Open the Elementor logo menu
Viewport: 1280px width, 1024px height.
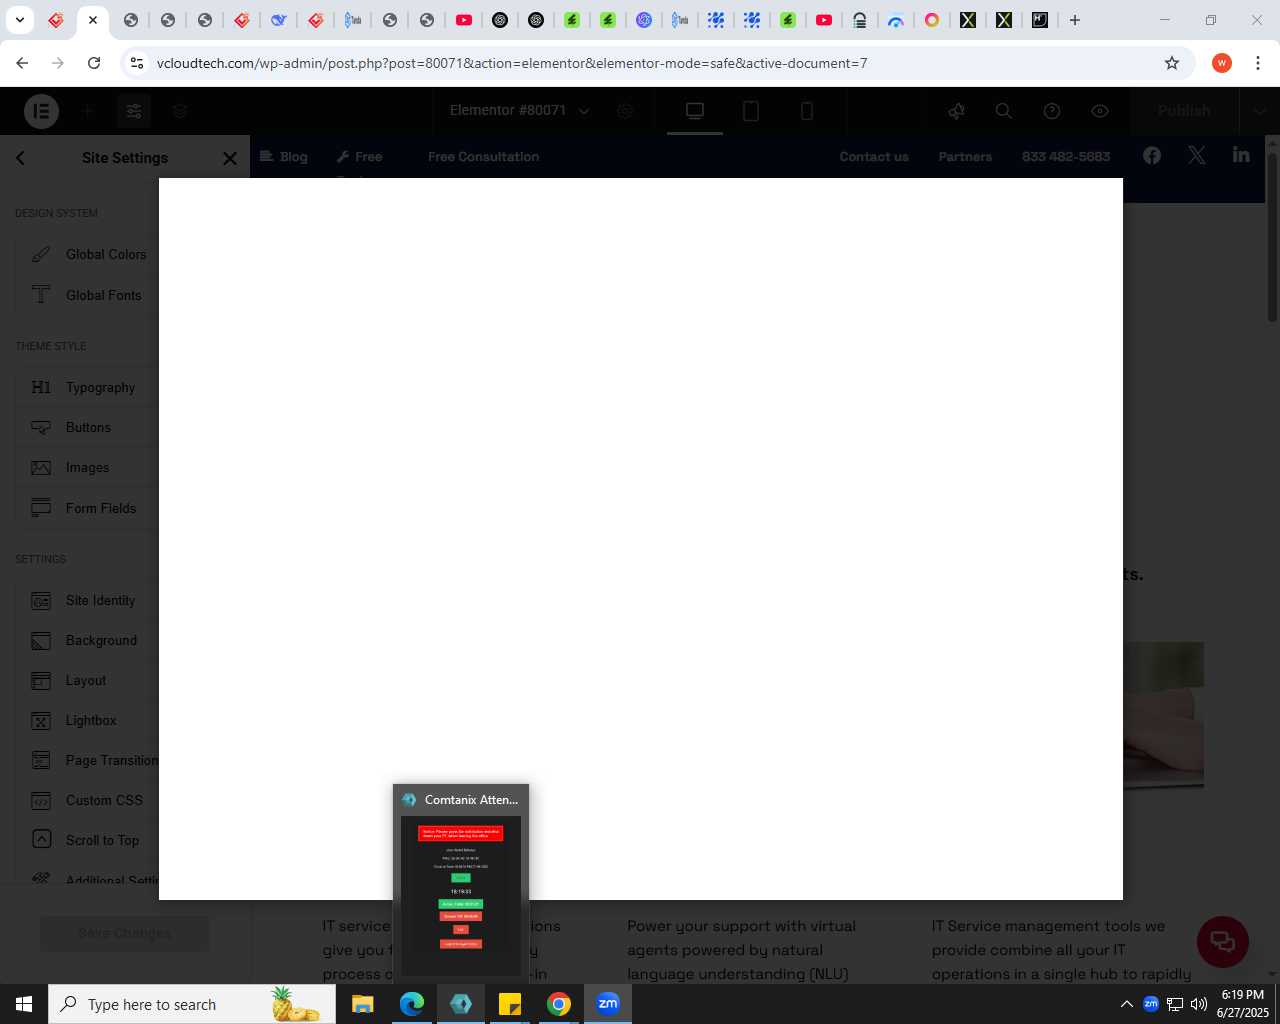pyautogui.click(x=41, y=111)
